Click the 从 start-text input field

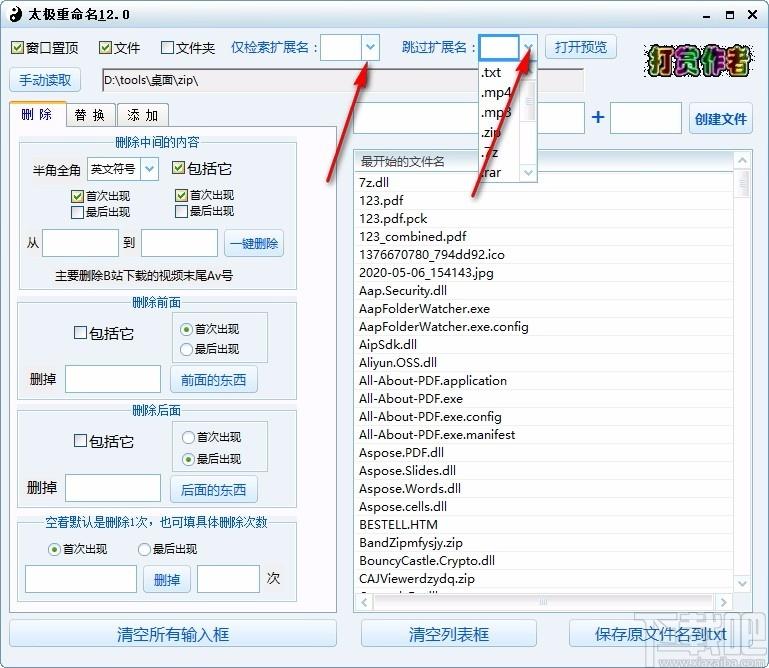[80, 243]
